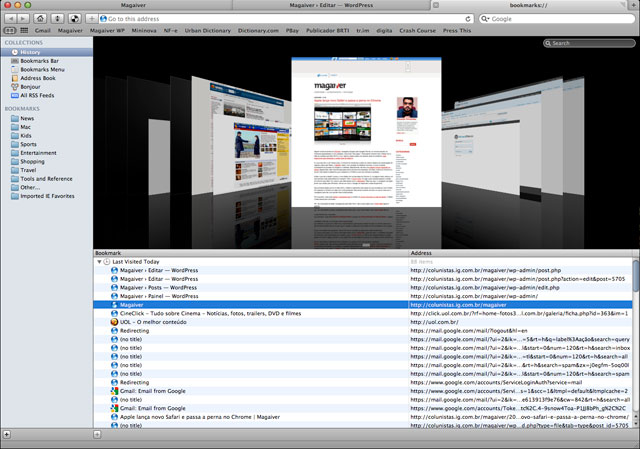This screenshot has width=640, height=449.
Task: Click the centered Magaiver Cover Flow preview
Action: [366, 133]
